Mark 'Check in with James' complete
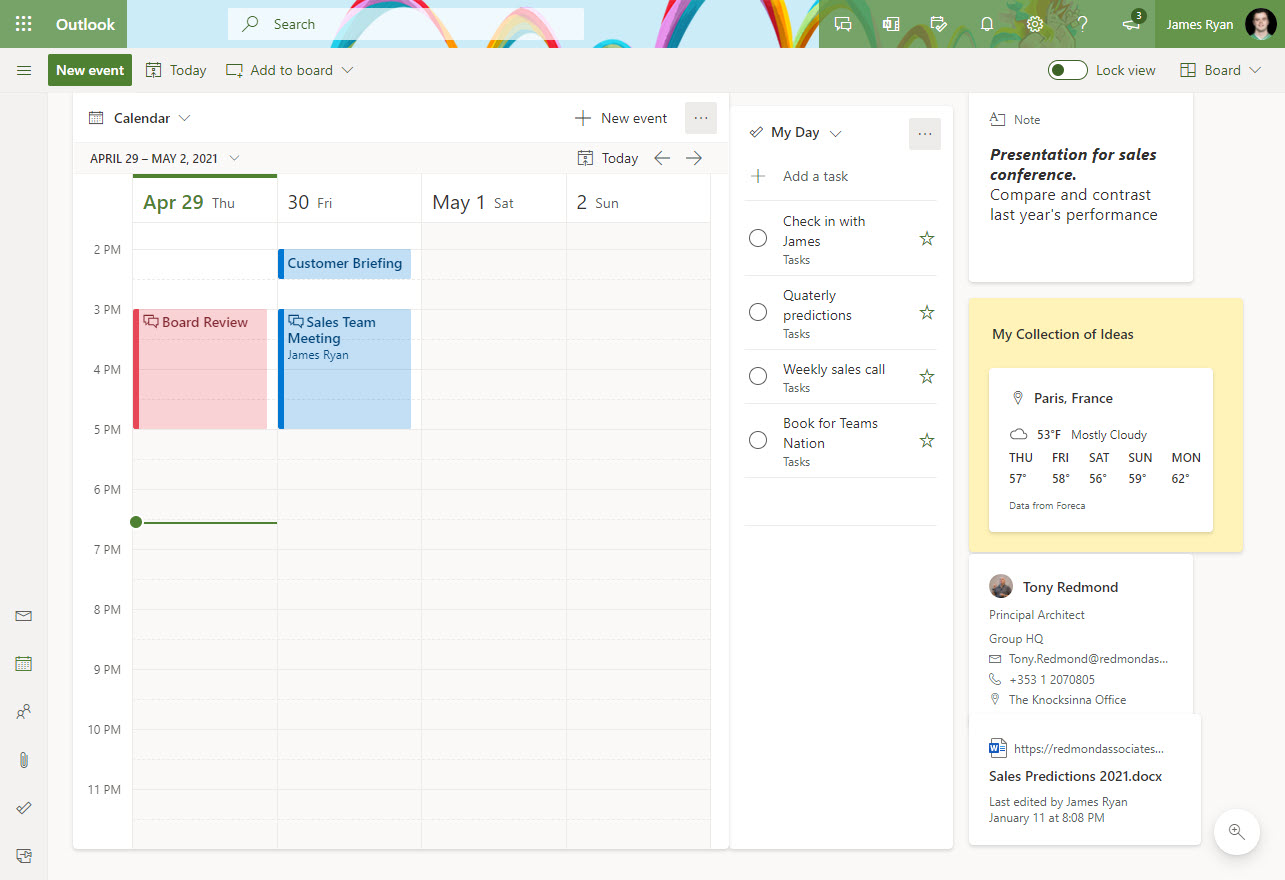Screen dimensions: 1285x880 758,238
